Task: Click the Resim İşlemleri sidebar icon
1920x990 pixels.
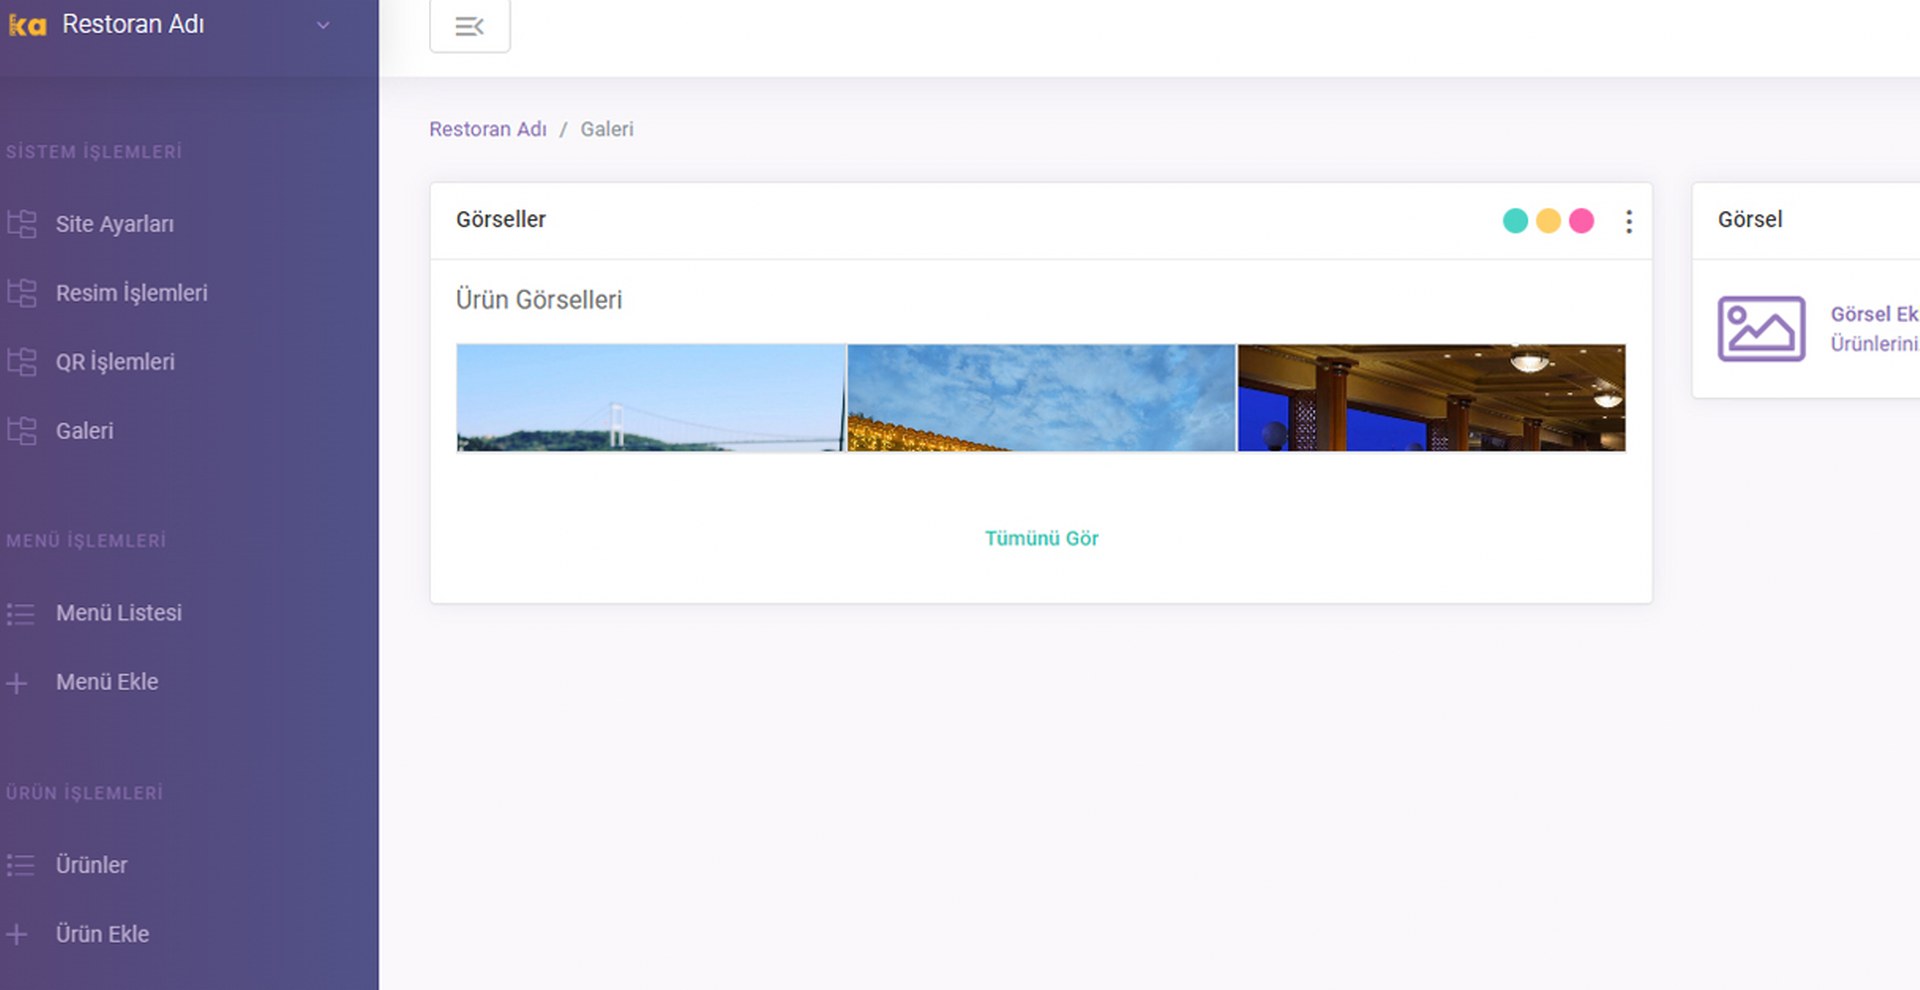Action: [22, 293]
